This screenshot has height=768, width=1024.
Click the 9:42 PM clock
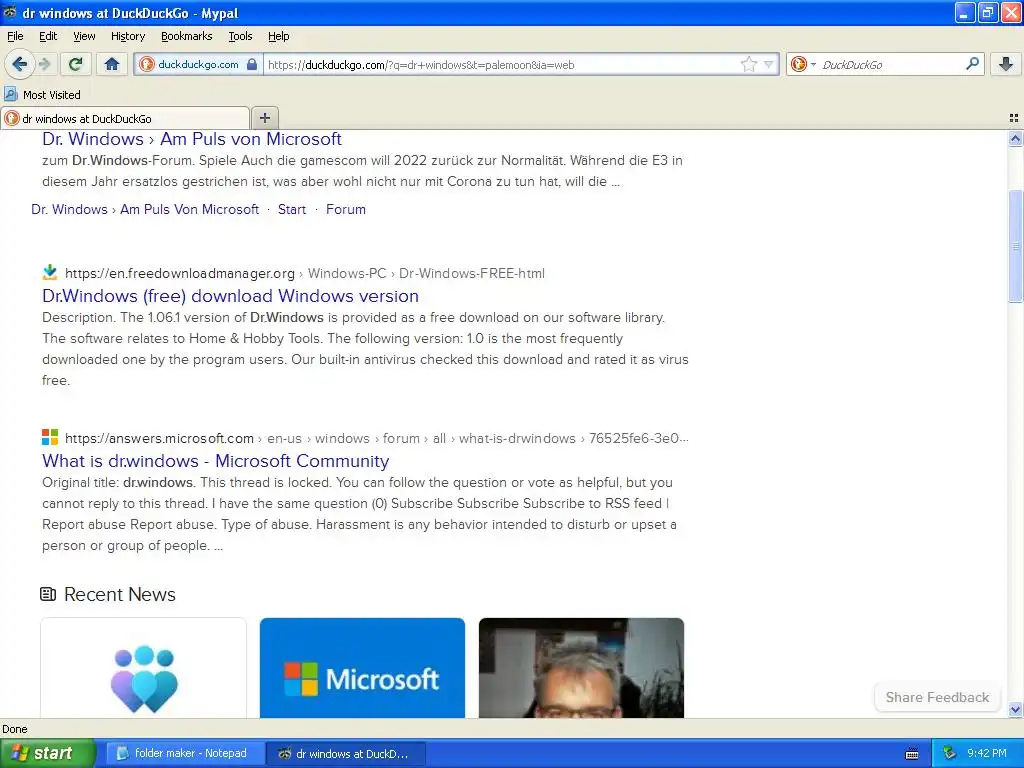[x=987, y=754]
